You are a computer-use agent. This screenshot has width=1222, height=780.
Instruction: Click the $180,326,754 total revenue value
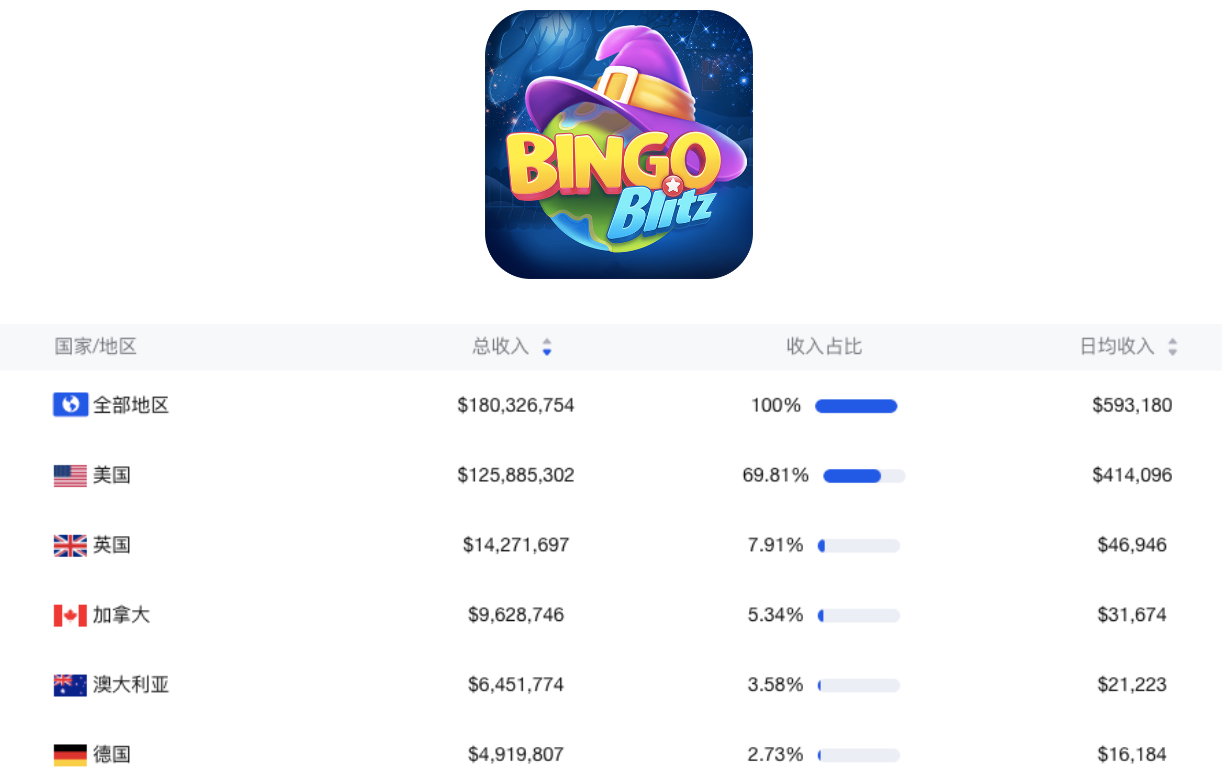coord(516,405)
